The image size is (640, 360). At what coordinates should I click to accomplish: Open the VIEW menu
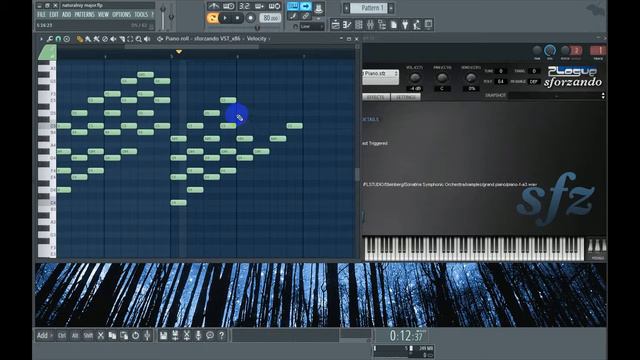(103, 15)
